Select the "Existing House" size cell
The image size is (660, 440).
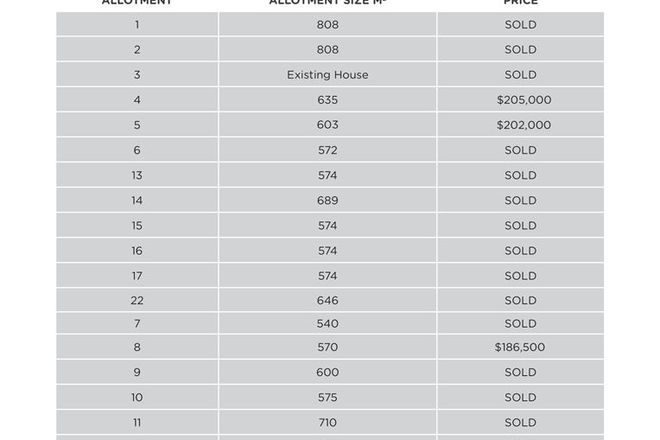coord(327,75)
